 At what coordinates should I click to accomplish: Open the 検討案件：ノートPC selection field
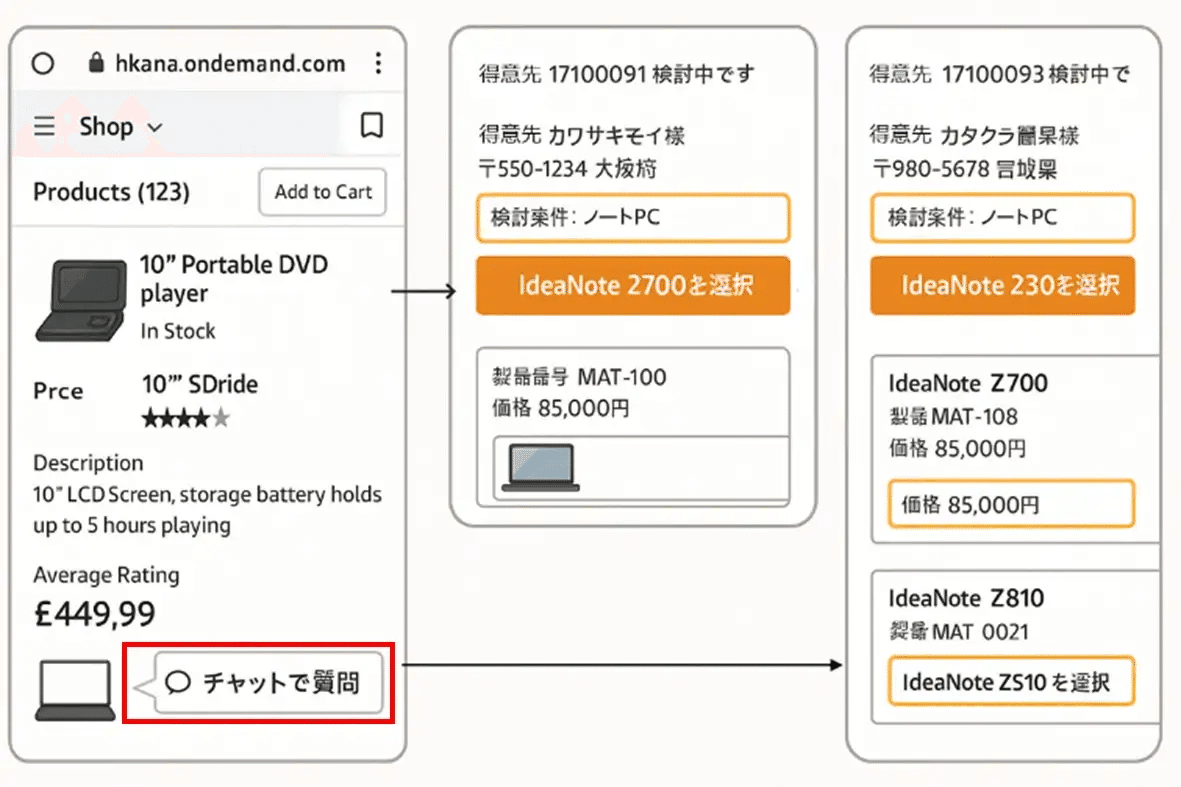[x=632, y=218]
